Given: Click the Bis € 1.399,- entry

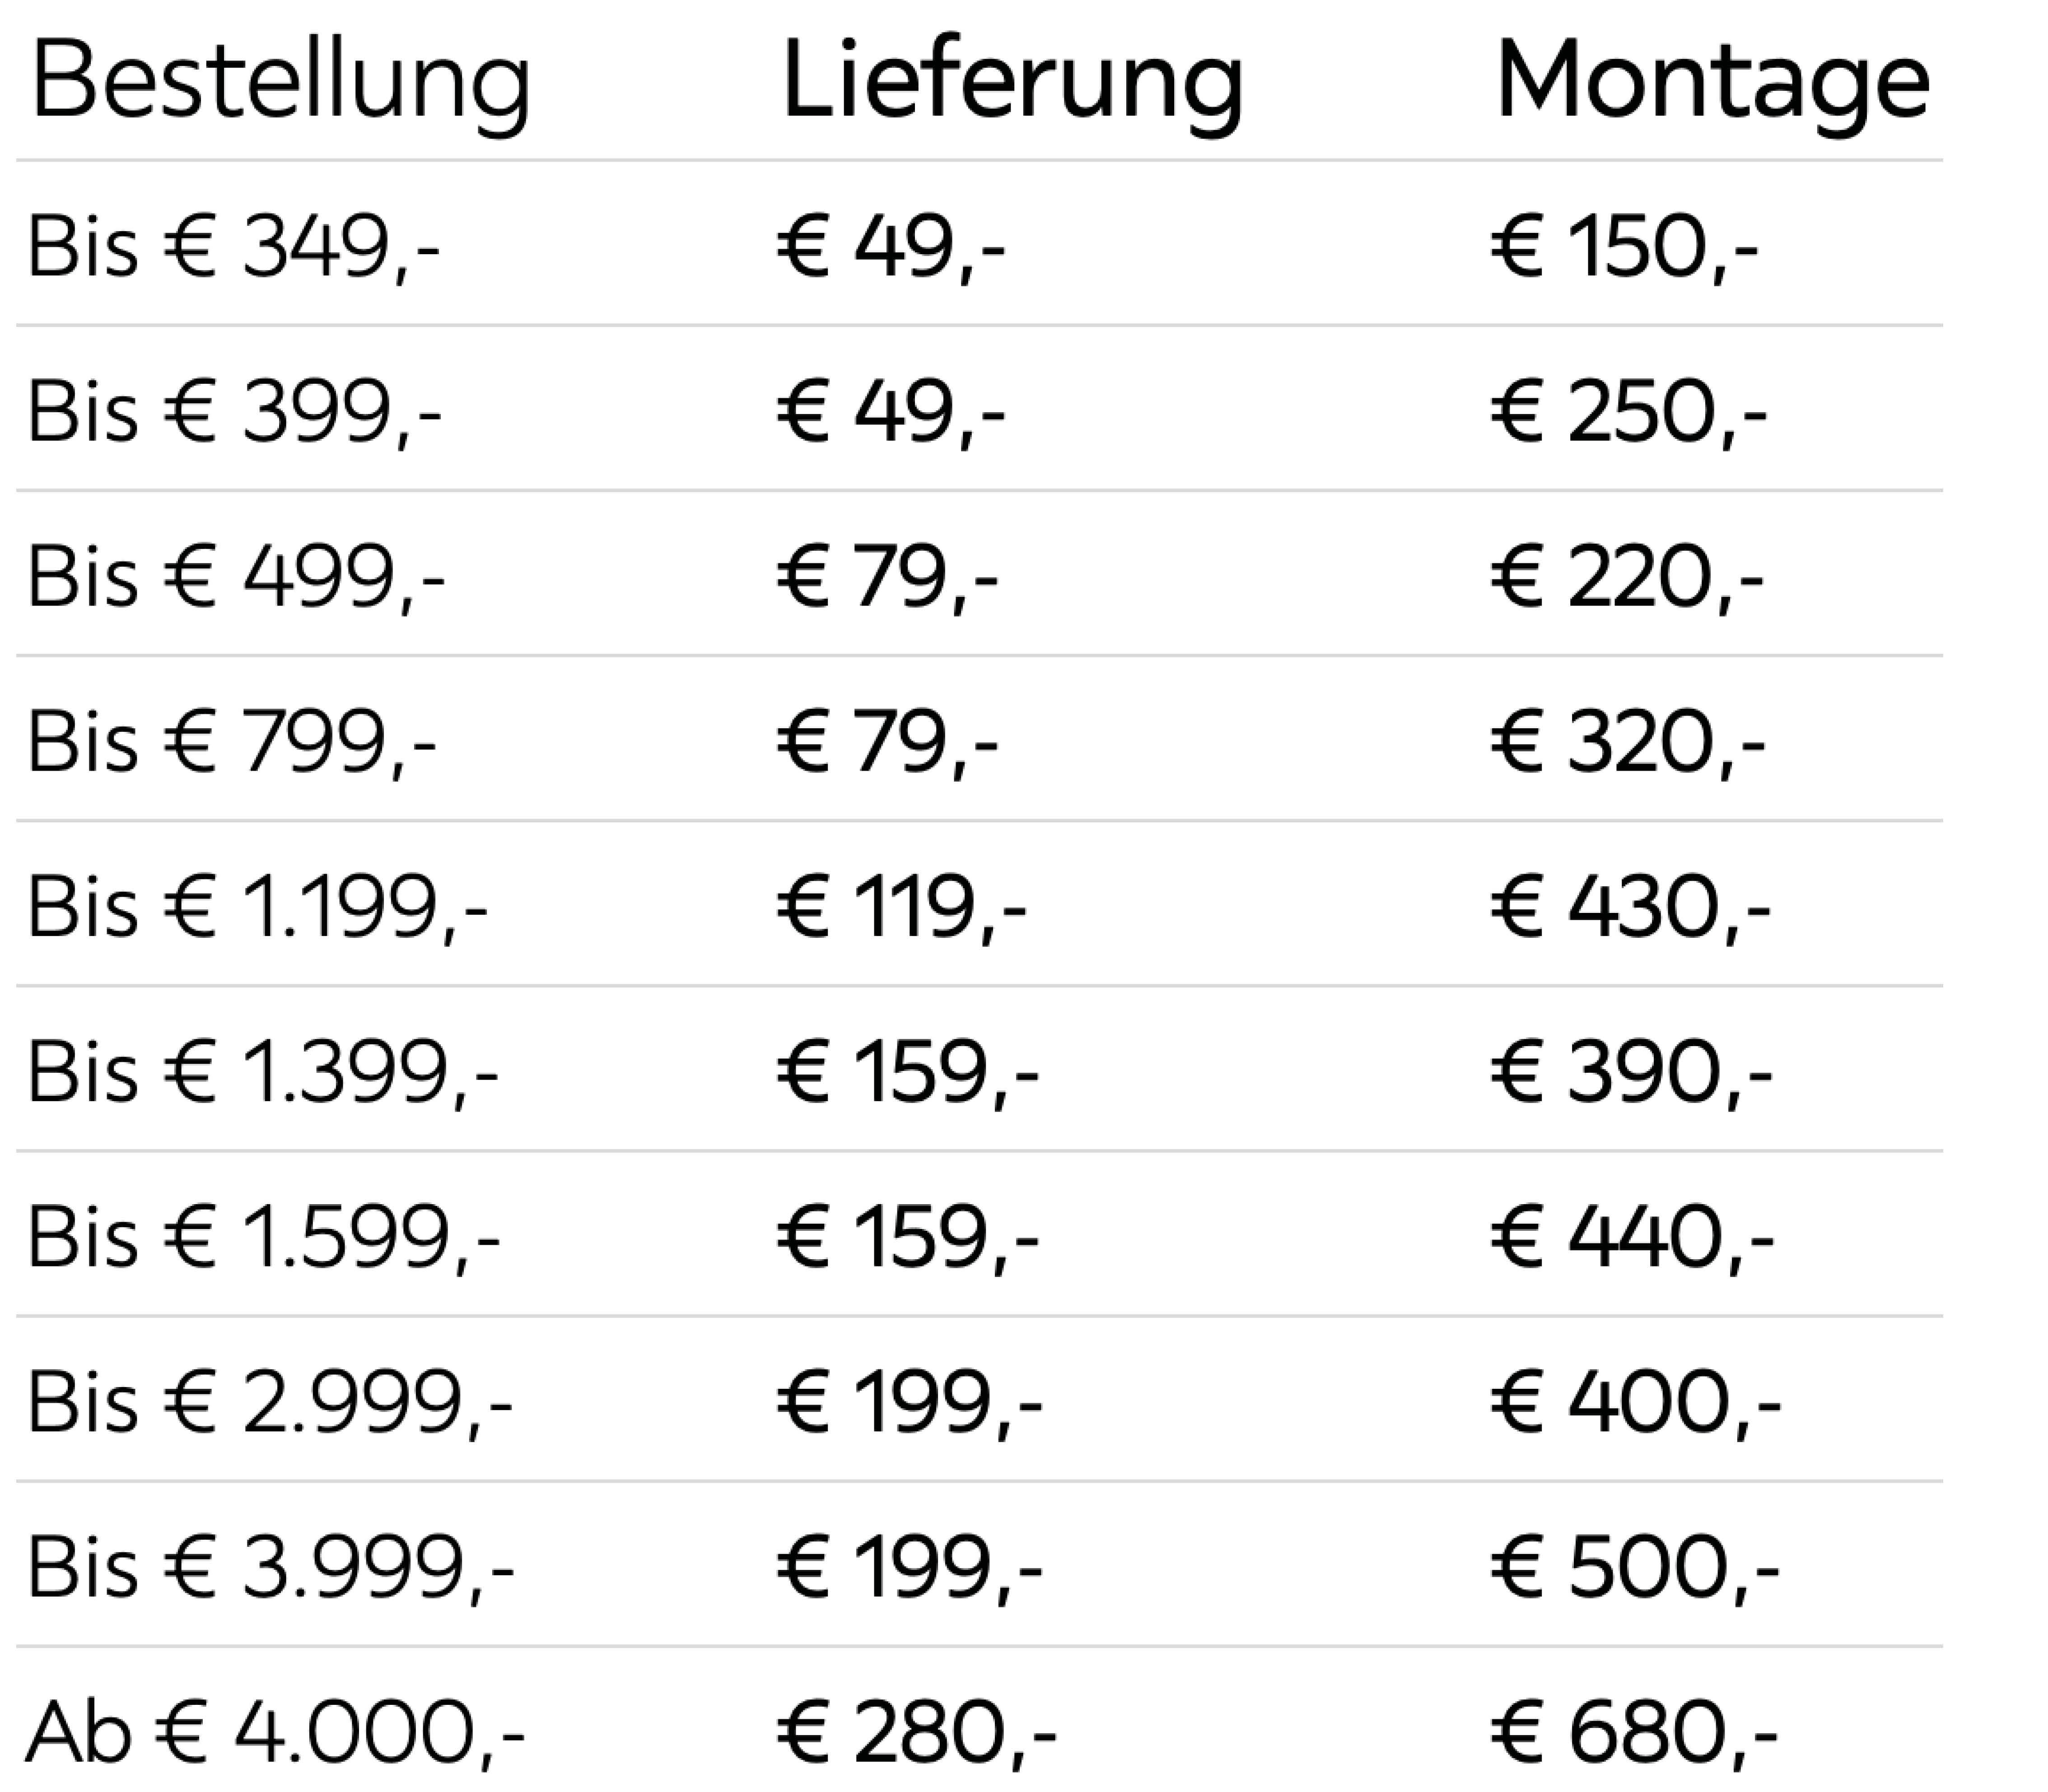Looking at the screenshot, I should tap(262, 1072).
